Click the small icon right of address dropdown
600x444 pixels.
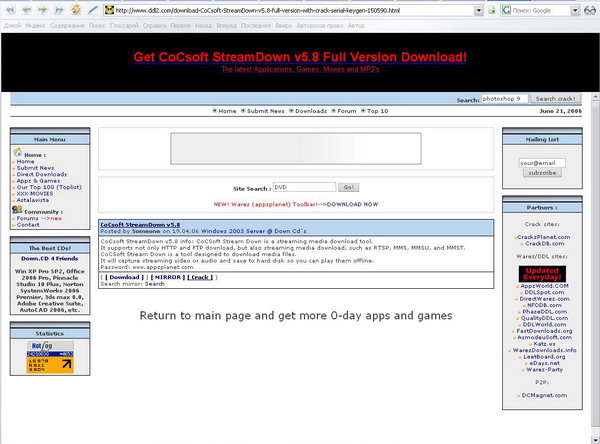tap(492, 11)
